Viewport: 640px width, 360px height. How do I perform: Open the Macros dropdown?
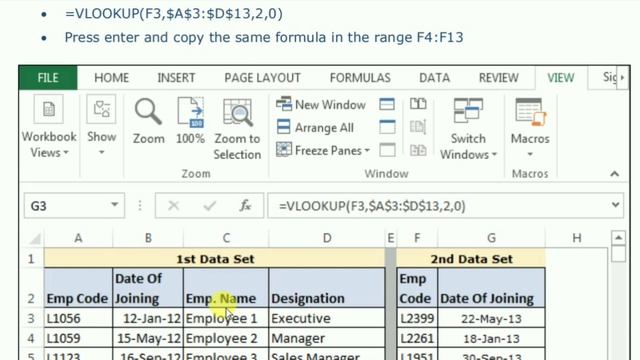530,128
